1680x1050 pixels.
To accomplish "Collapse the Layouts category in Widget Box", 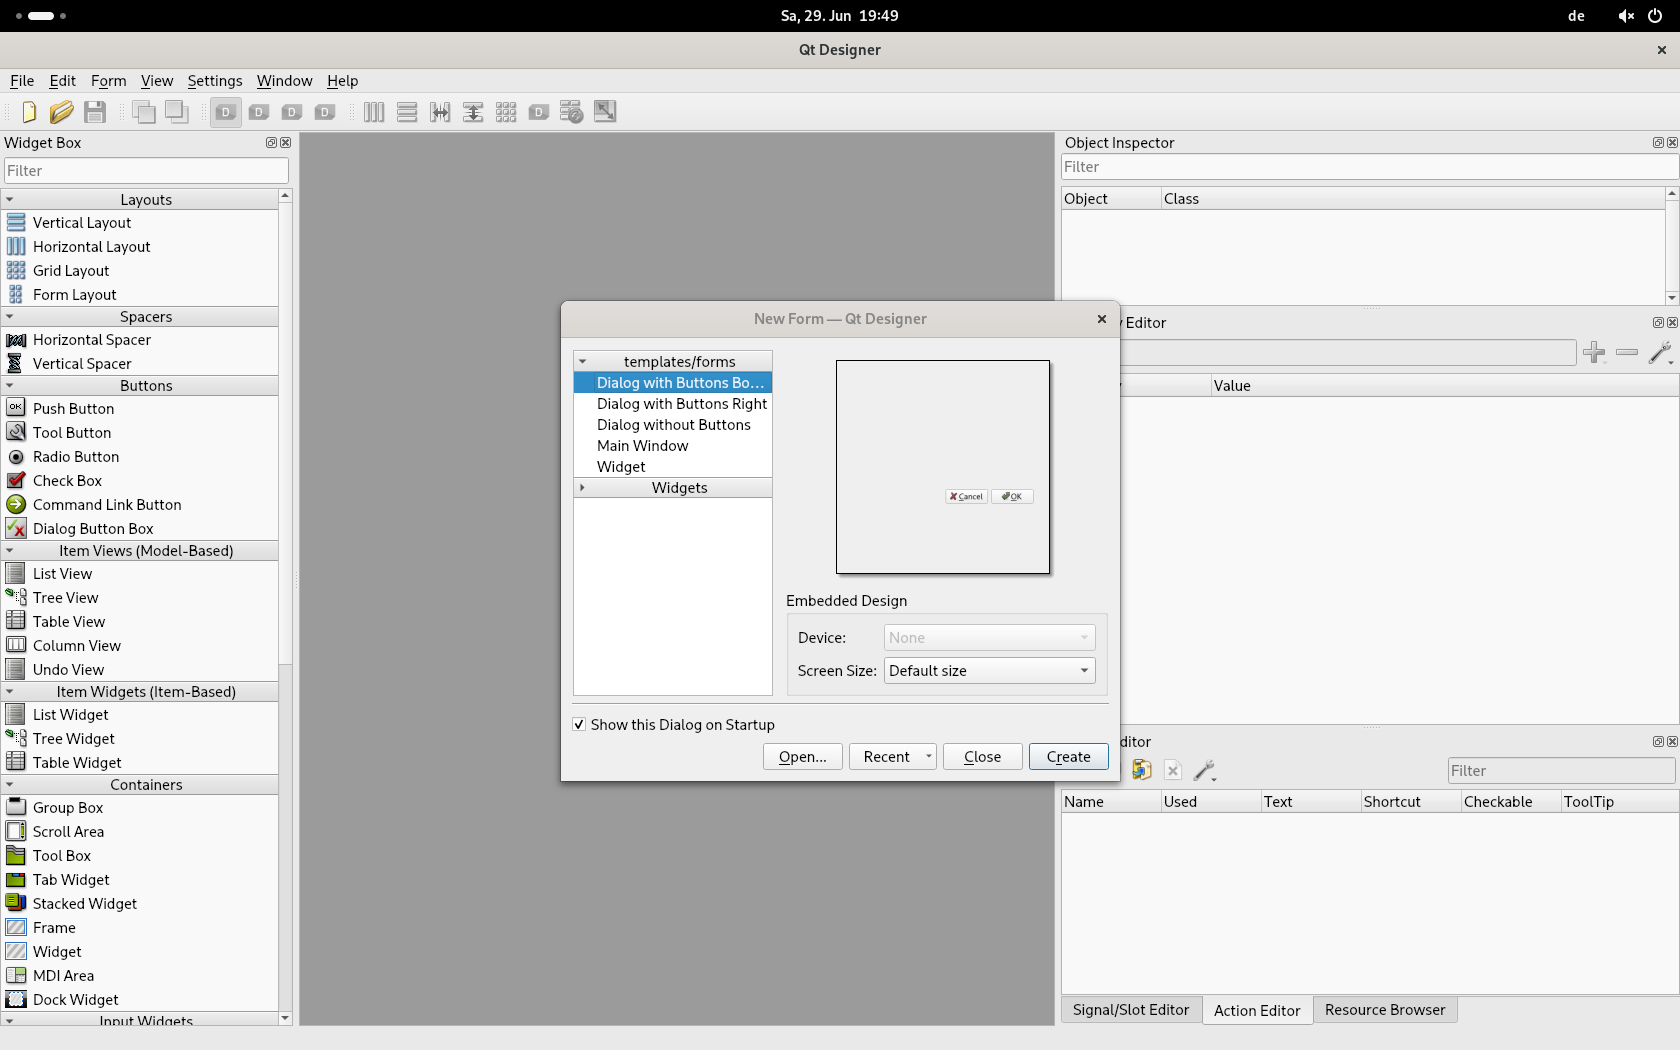I will click(x=10, y=199).
